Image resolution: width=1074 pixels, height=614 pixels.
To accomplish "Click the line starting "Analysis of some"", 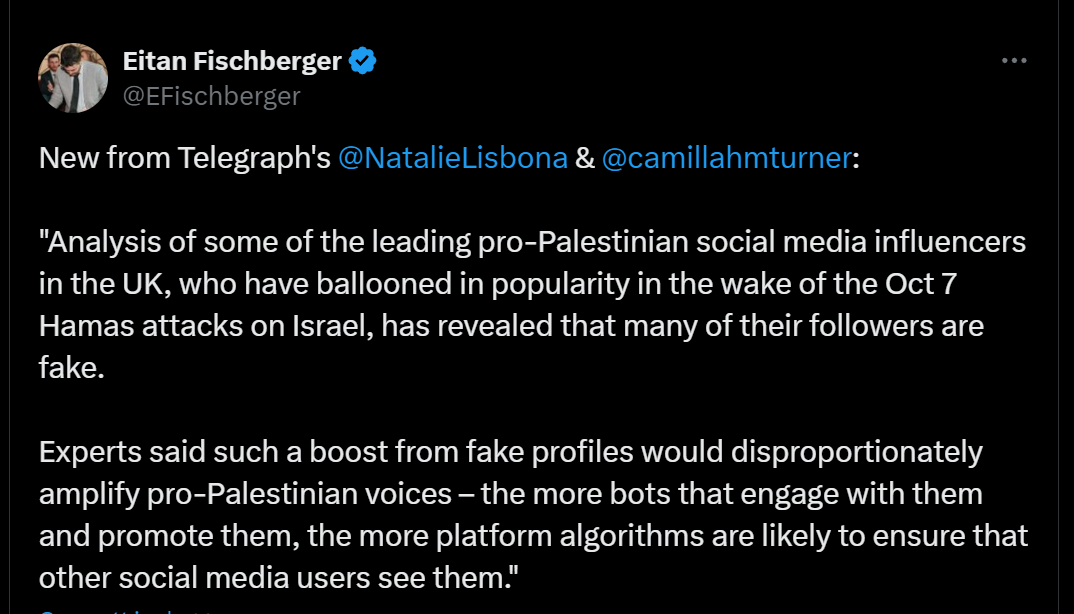I will (x=532, y=242).
